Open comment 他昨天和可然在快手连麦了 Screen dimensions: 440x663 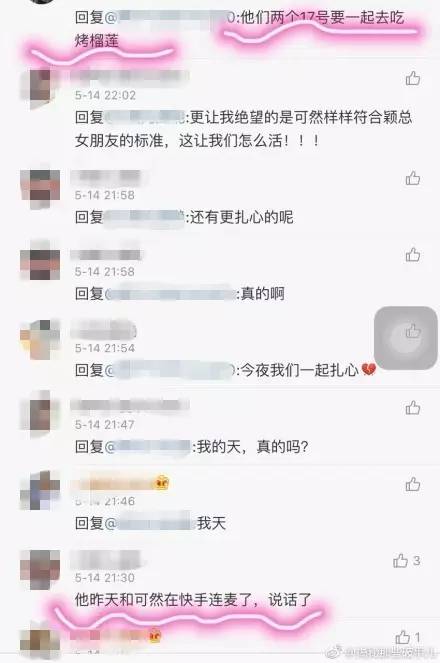pos(193,600)
